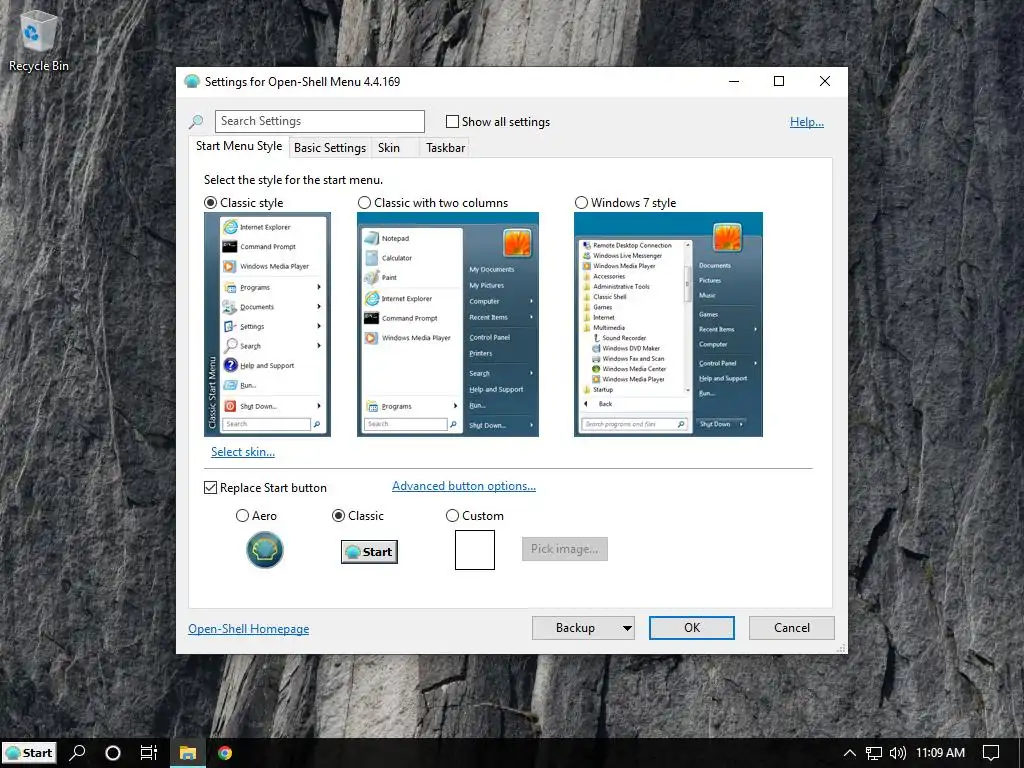
Task: Uncheck Replace Start button
Action: (x=210, y=488)
